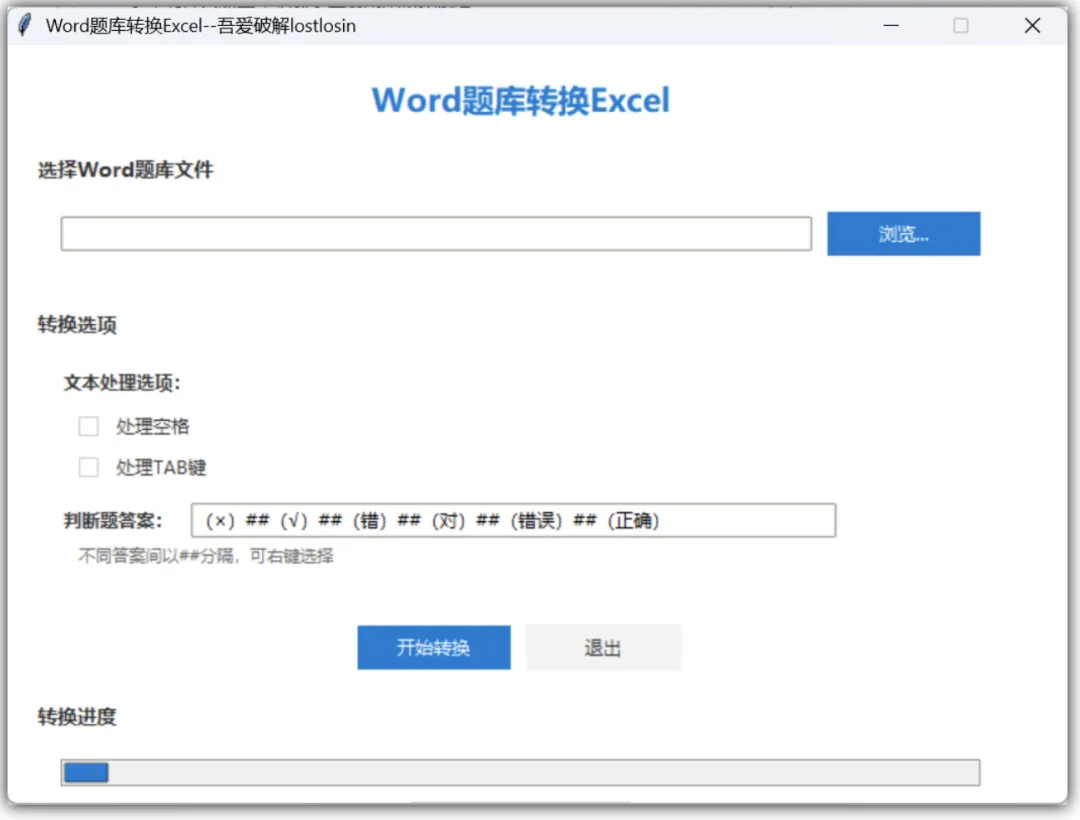Viewport: 1080px width, 820px height.
Task: Click the window title text 吾爱破解lostlosin
Action: pos(287,25)
